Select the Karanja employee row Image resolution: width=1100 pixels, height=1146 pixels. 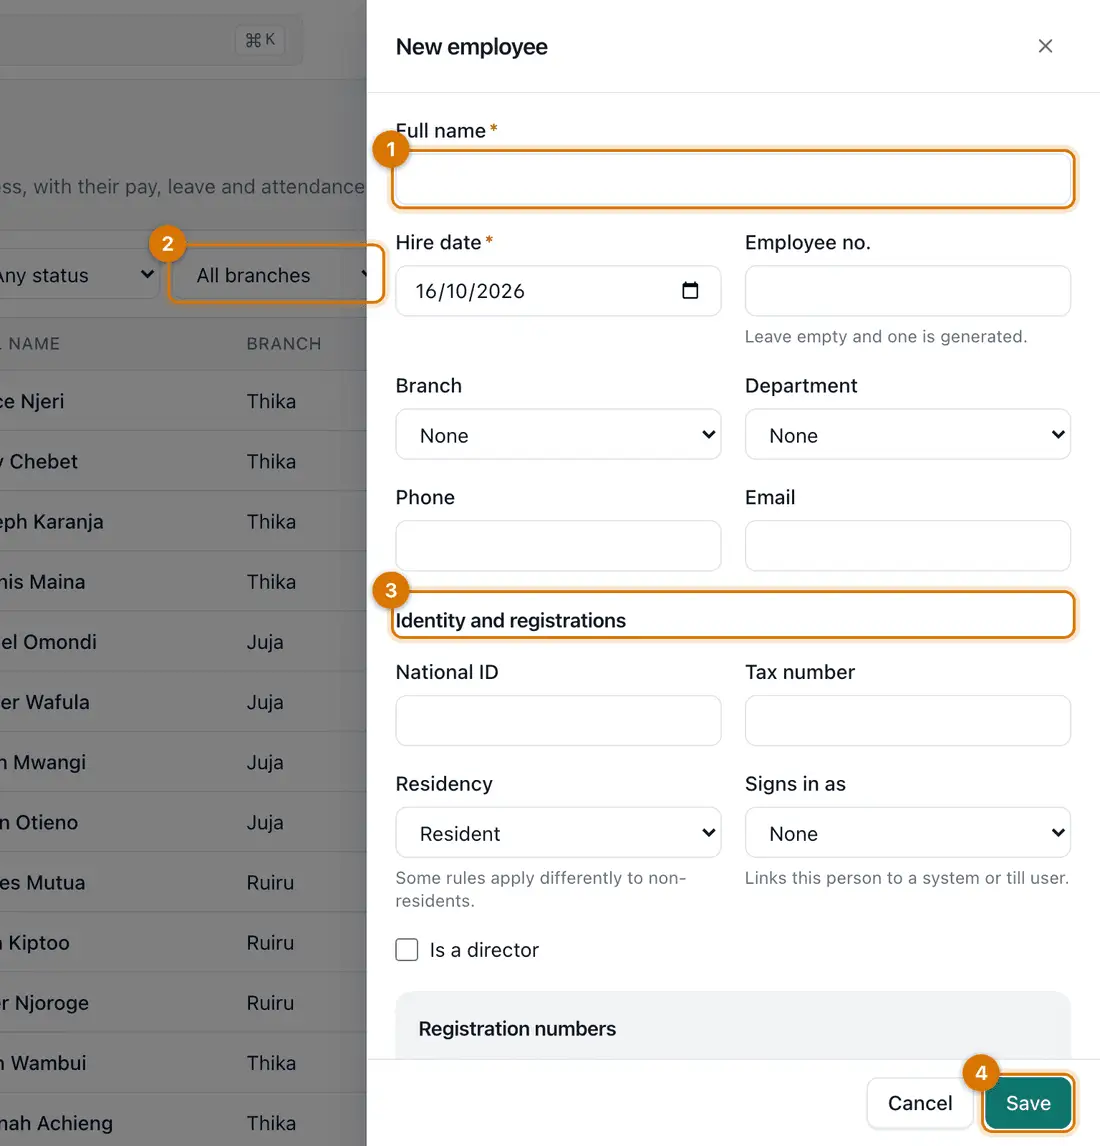(183, 521)
